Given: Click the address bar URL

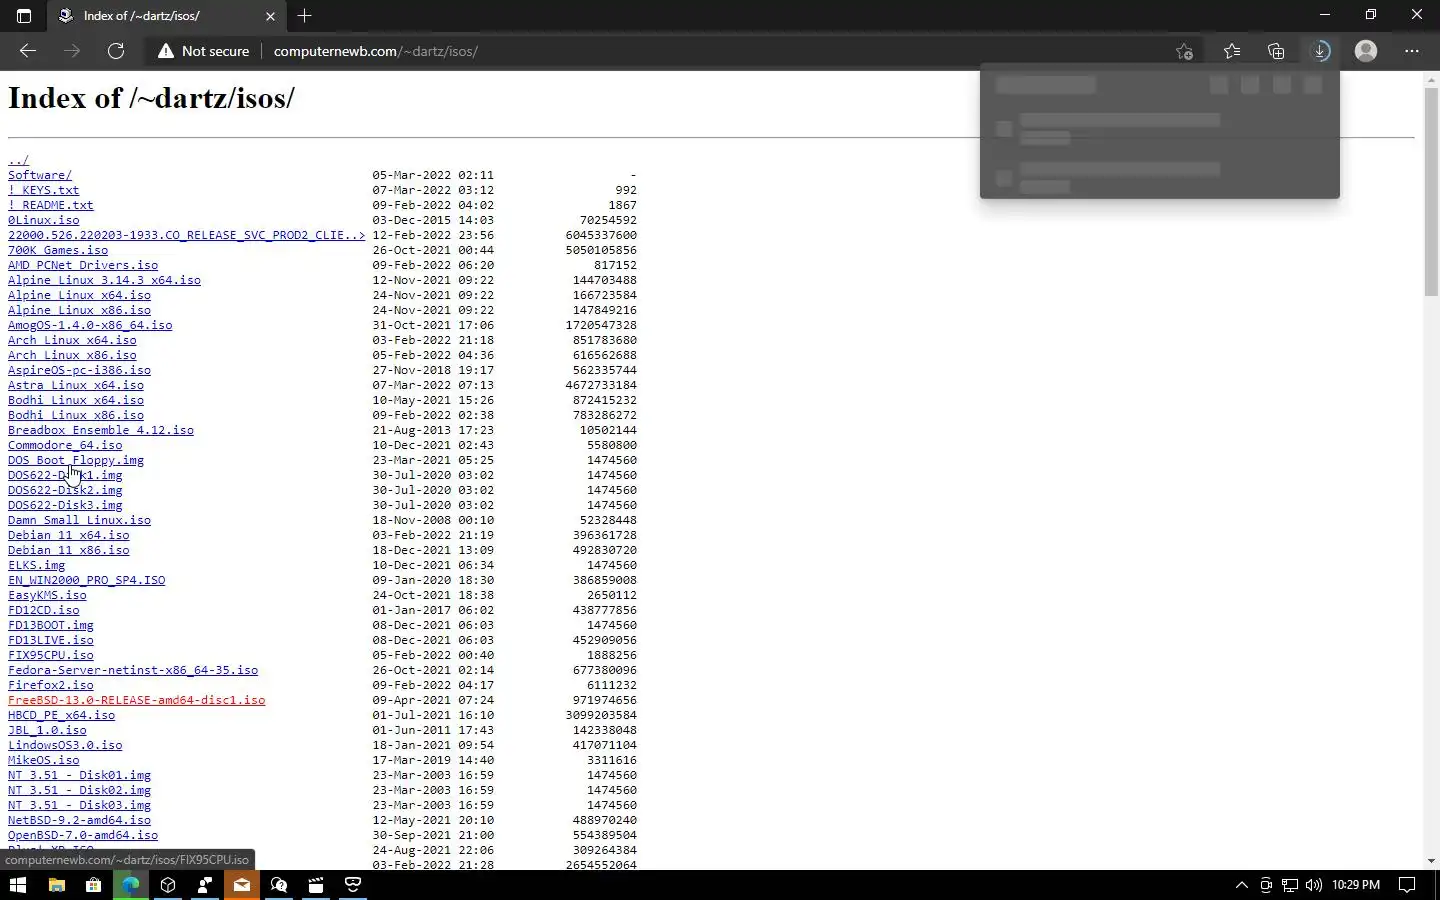Looking at the screenshot, I should click(x=376, y=51).
